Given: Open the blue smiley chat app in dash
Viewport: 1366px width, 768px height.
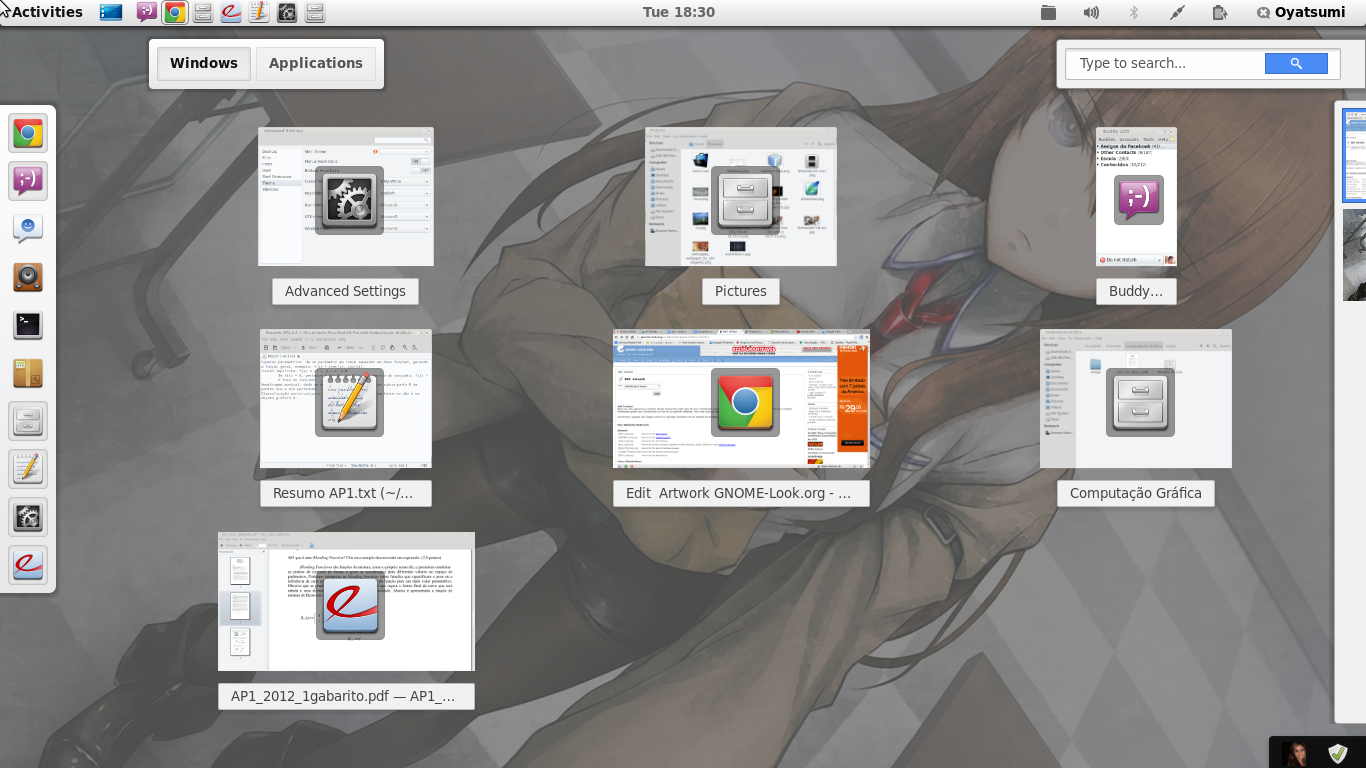Looking at the screenshot, I should (x=28, y=229).
